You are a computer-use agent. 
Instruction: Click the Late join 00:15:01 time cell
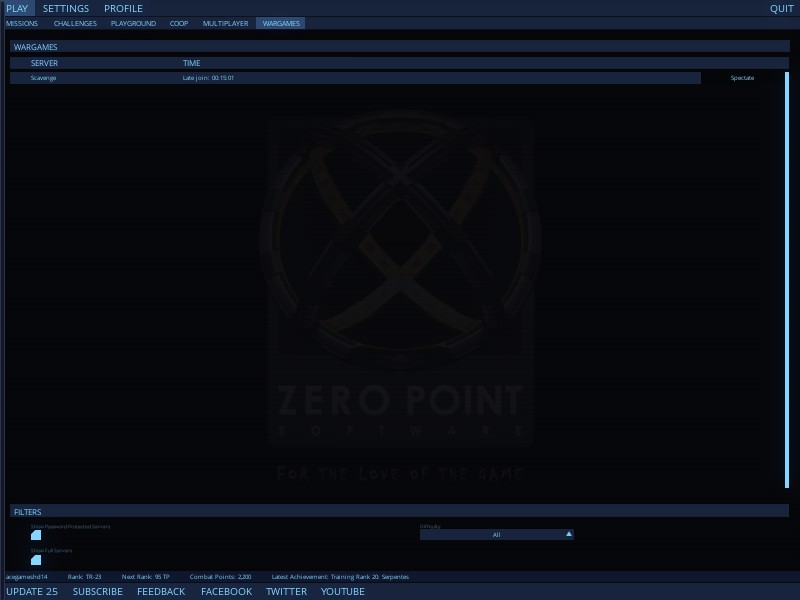tap(208, 78)
